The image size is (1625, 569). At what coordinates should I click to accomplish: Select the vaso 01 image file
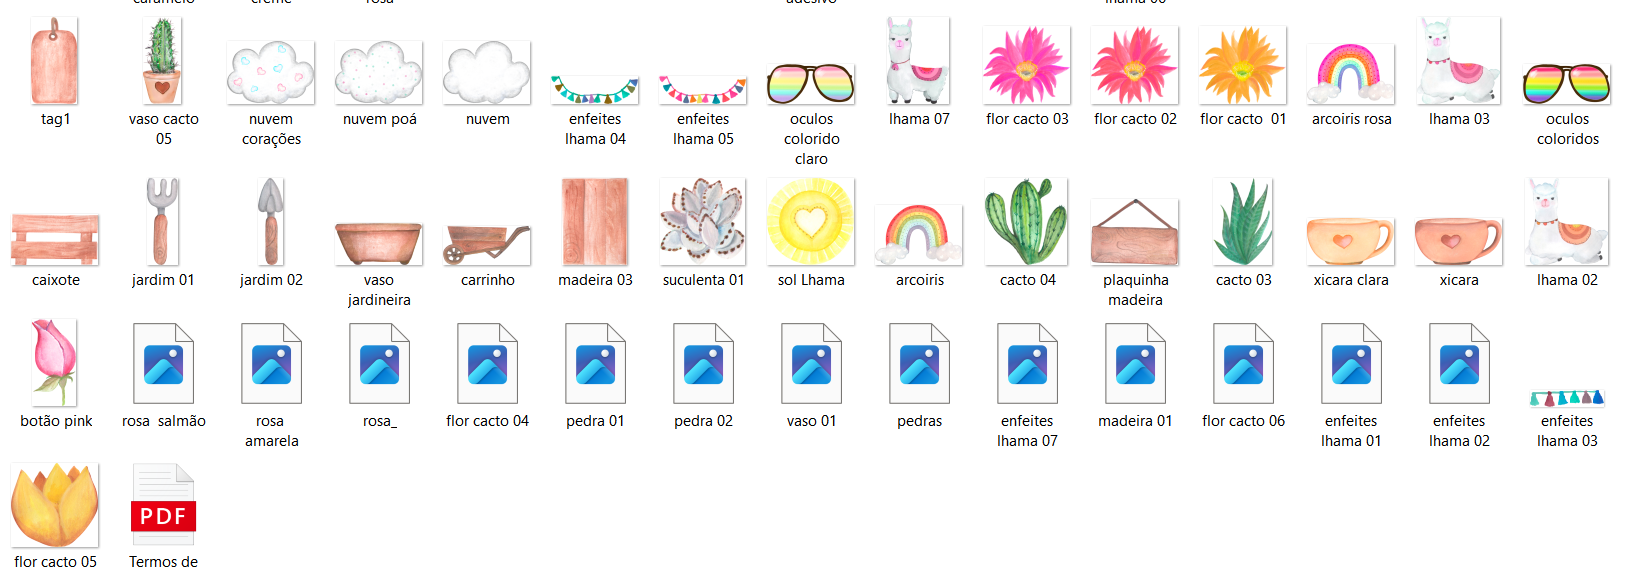(811, 364)
